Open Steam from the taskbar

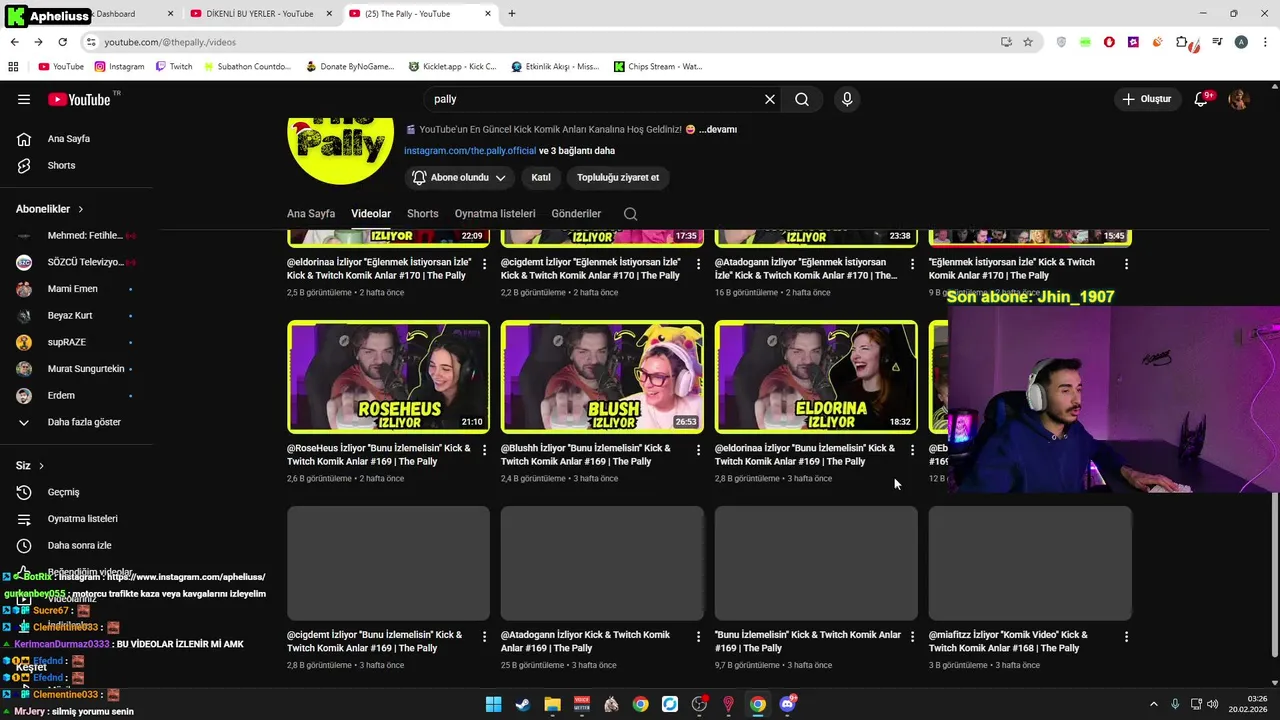(523, 704)
